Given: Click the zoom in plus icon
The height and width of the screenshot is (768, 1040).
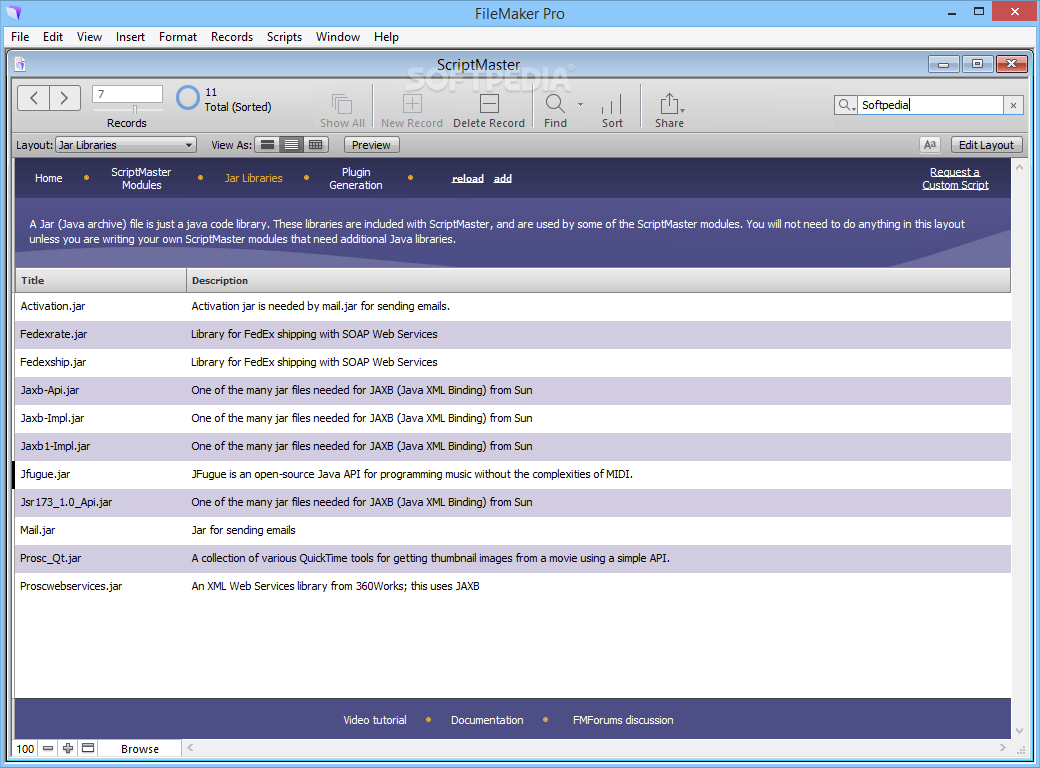Looking at the screenshot, I should point(68,748).
